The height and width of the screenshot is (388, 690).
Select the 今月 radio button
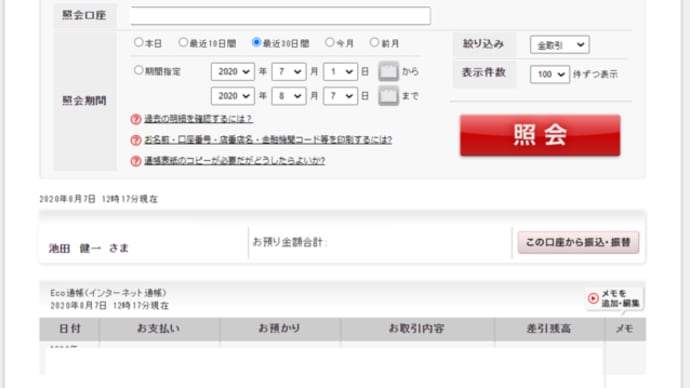[330, 42]
